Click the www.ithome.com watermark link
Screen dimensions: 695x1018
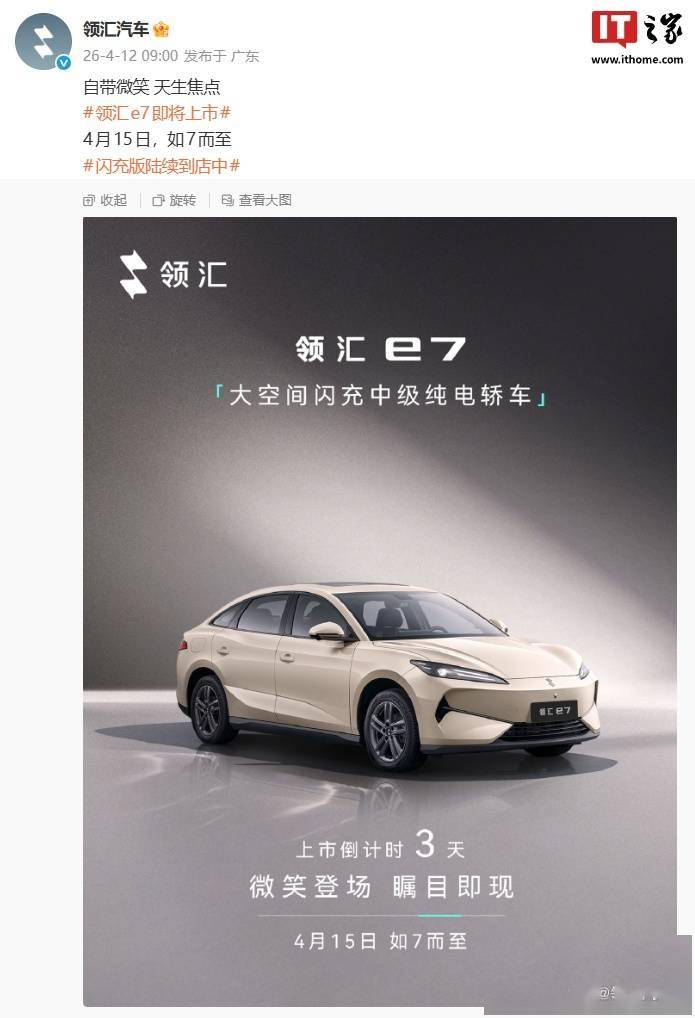pyautogui.click(x=637, y=60)
